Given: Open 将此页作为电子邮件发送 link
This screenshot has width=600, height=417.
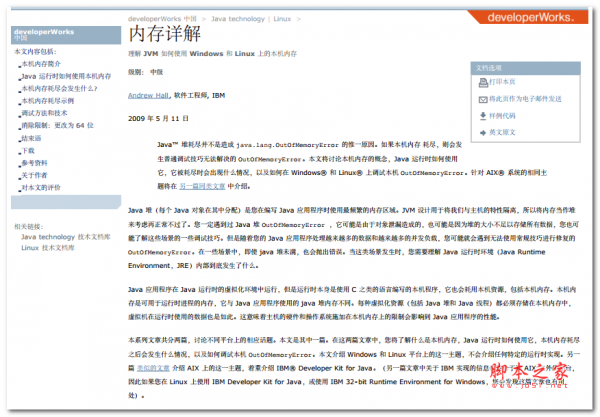Looking at the screenshot, I should (525, 99).
